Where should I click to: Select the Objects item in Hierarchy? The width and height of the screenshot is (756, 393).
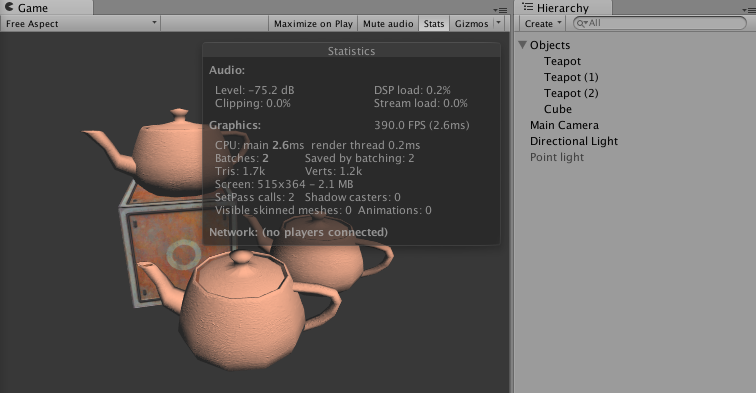pos(550,45)
